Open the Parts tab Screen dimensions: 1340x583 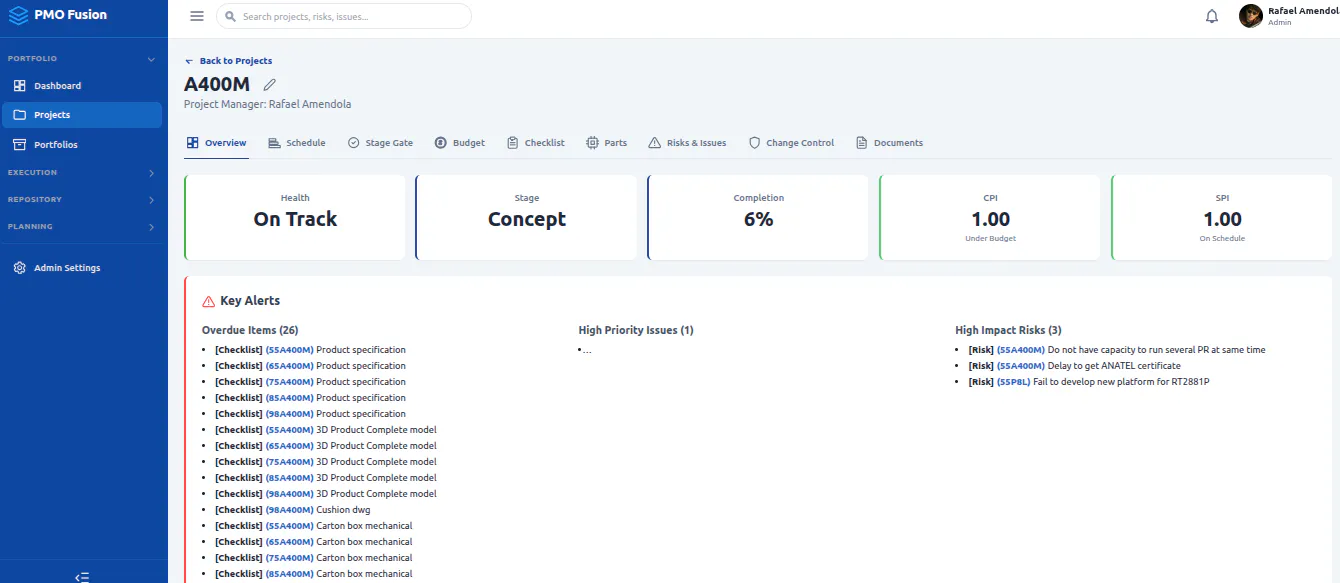tap(607, 143)
